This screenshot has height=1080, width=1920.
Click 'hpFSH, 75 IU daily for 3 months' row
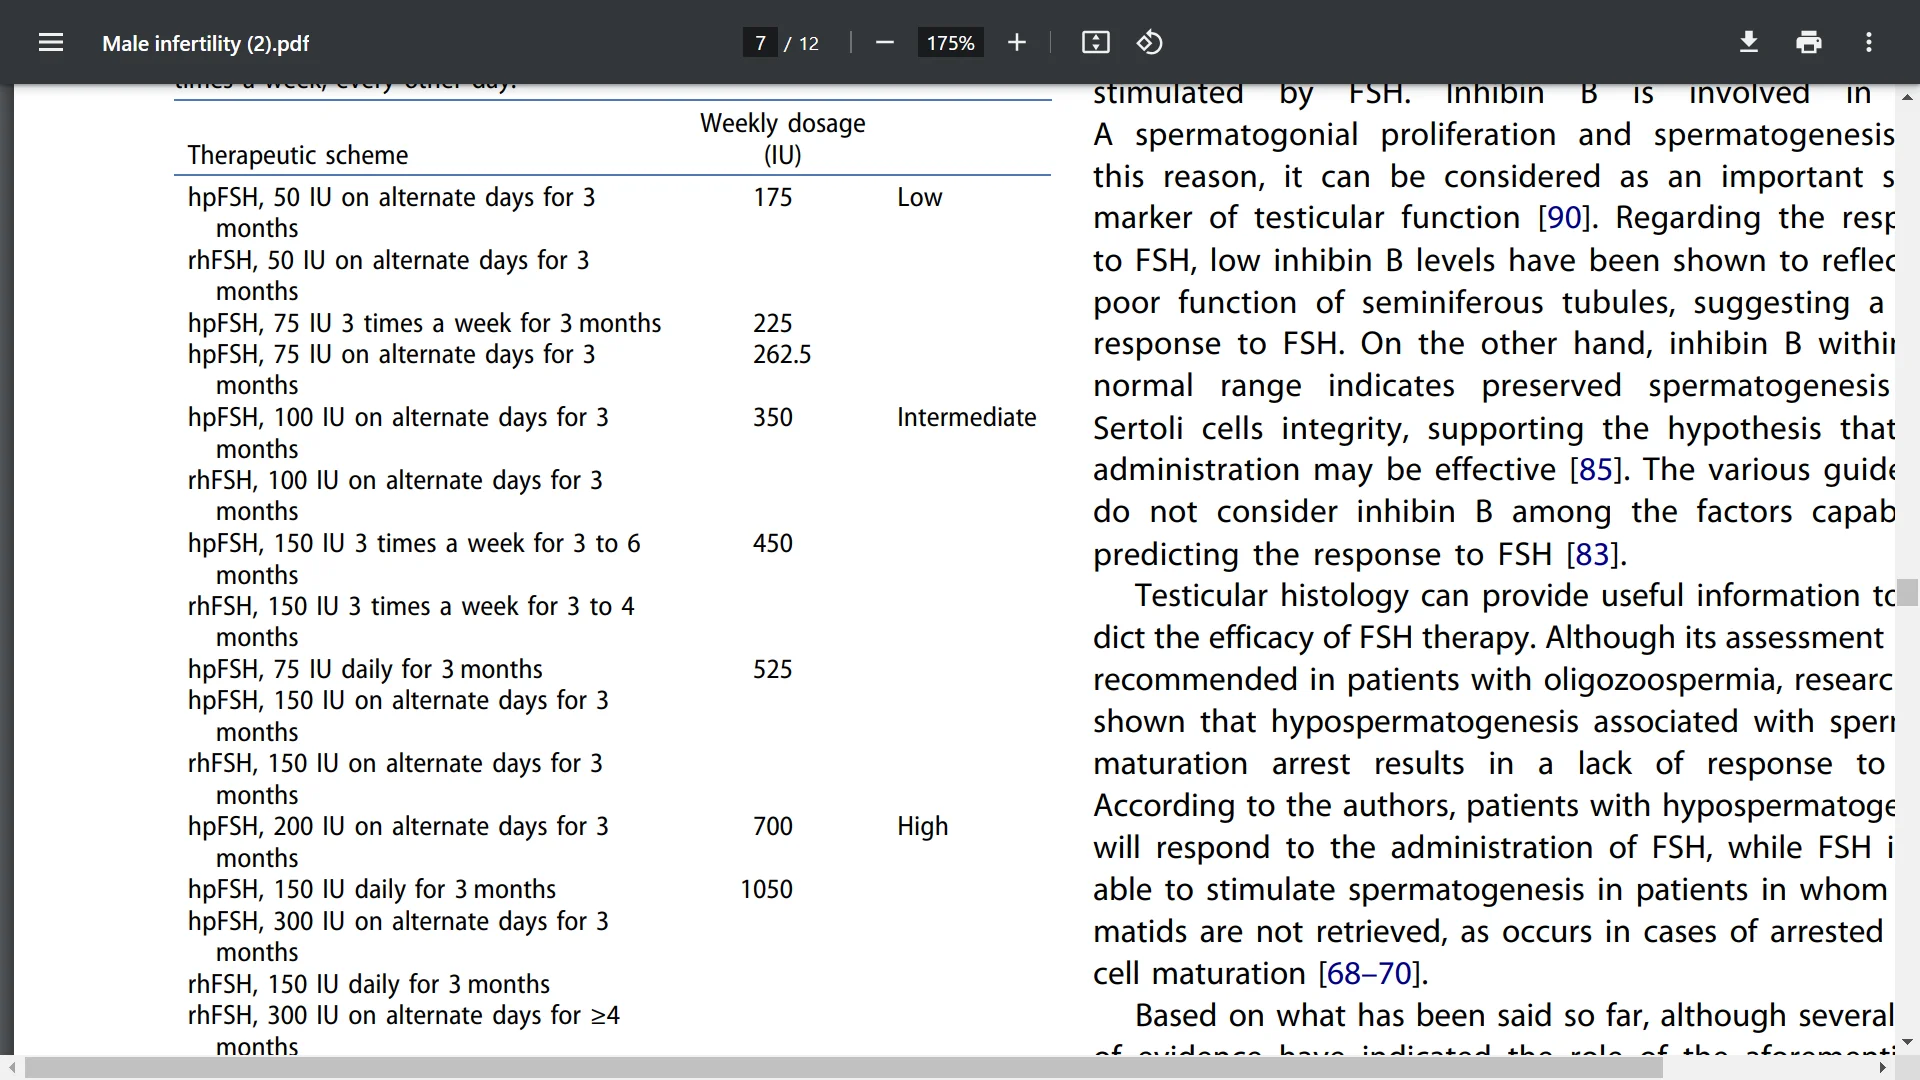[x=365, y=669]
